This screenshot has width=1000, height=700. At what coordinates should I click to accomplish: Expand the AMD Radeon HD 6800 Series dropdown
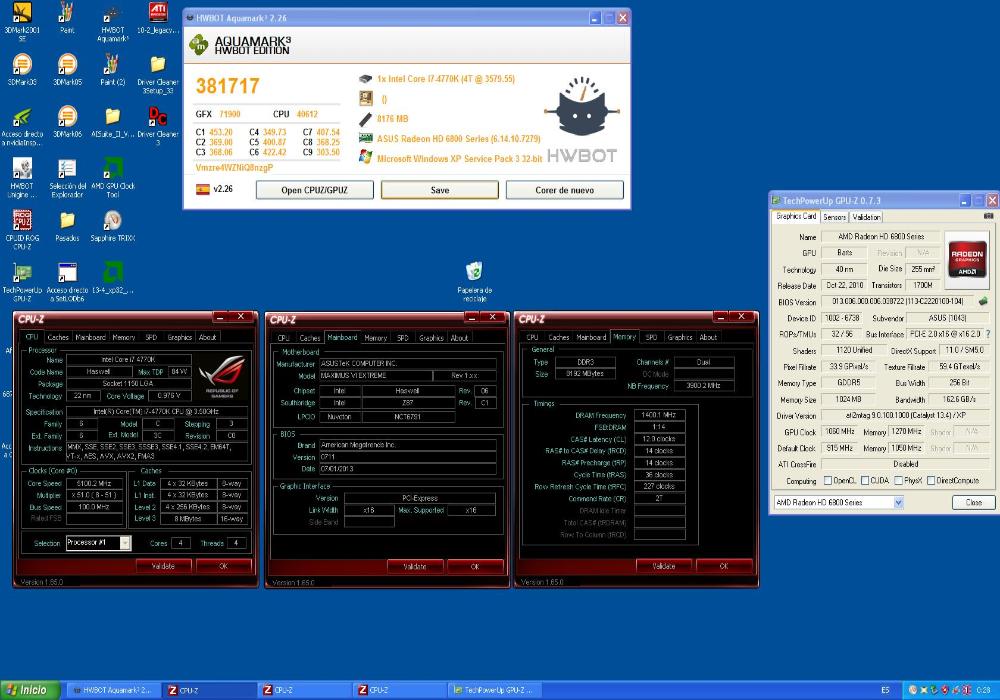[x=898, y=502]
